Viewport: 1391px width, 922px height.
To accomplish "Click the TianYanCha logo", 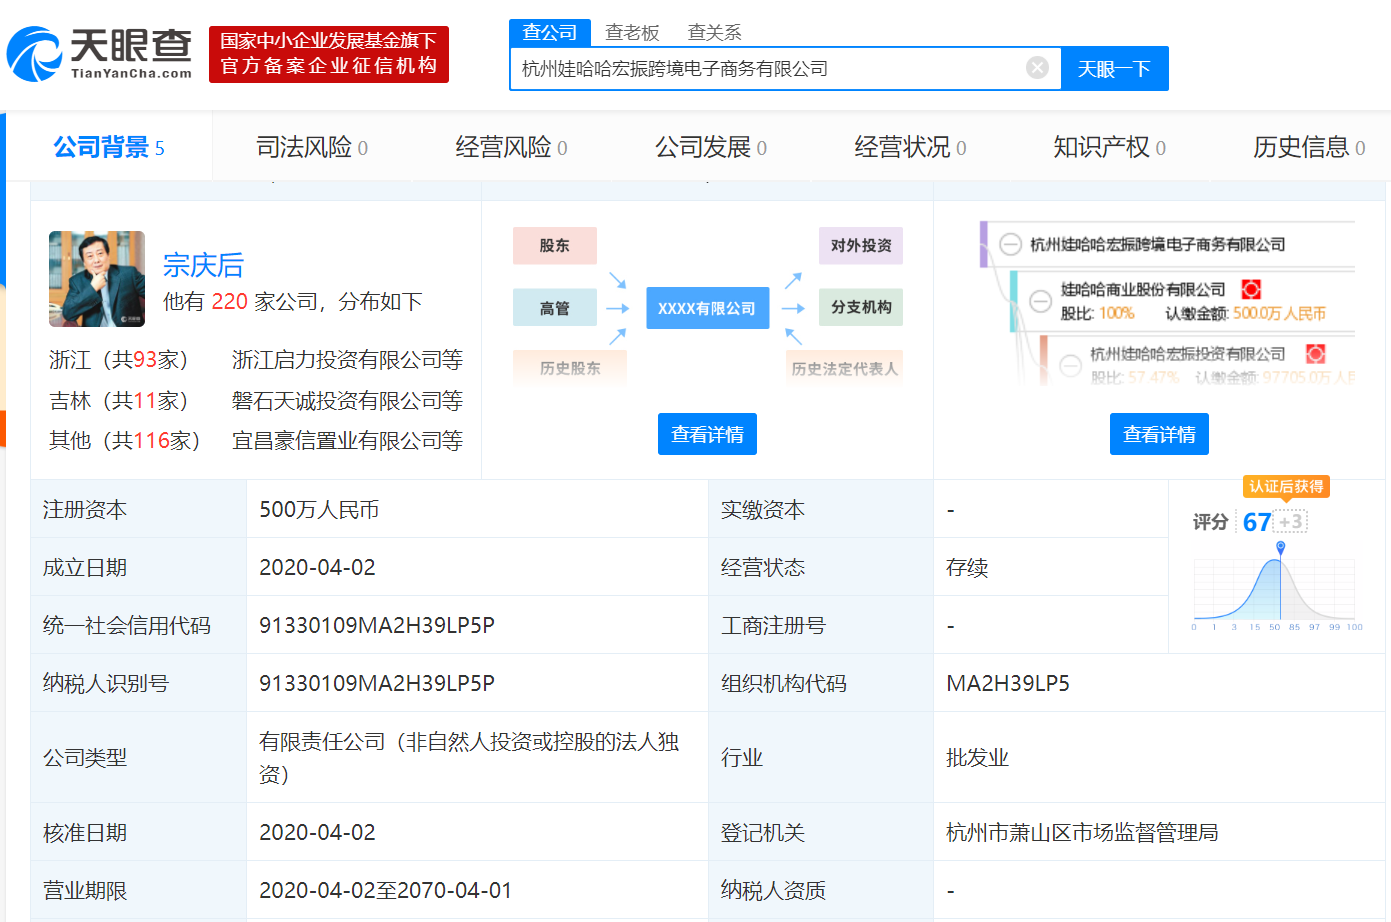I will pos(99,54).
